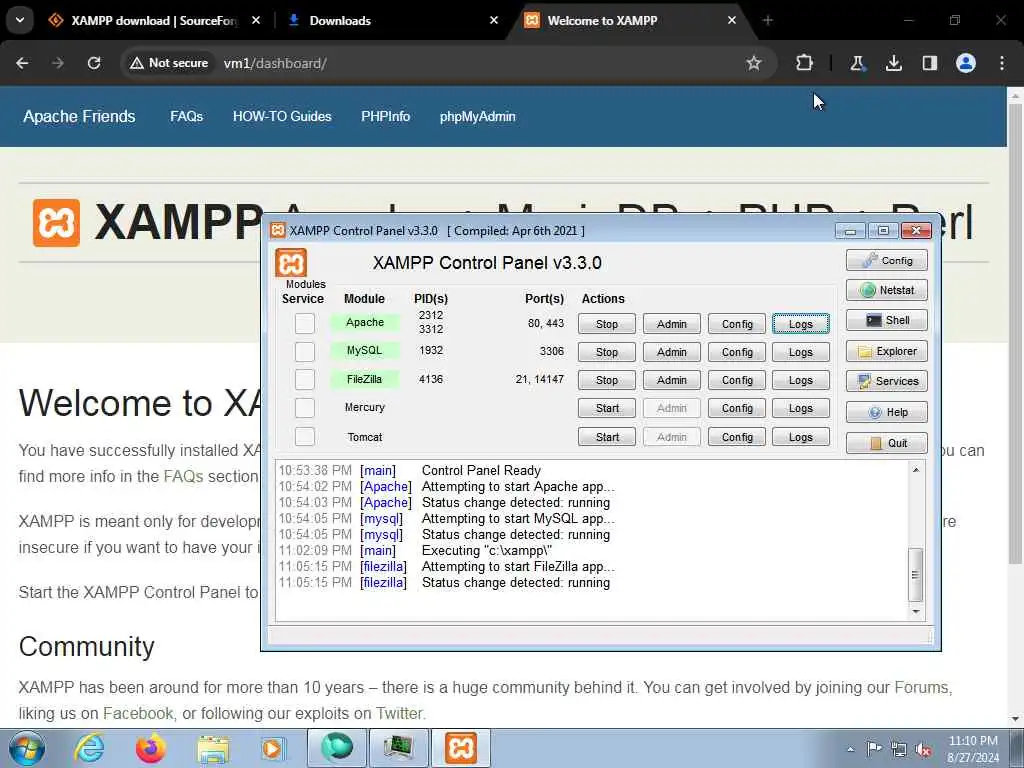Open Tomcat Config button
This screenshot has width=1024, height=768.
coord(737,437)
